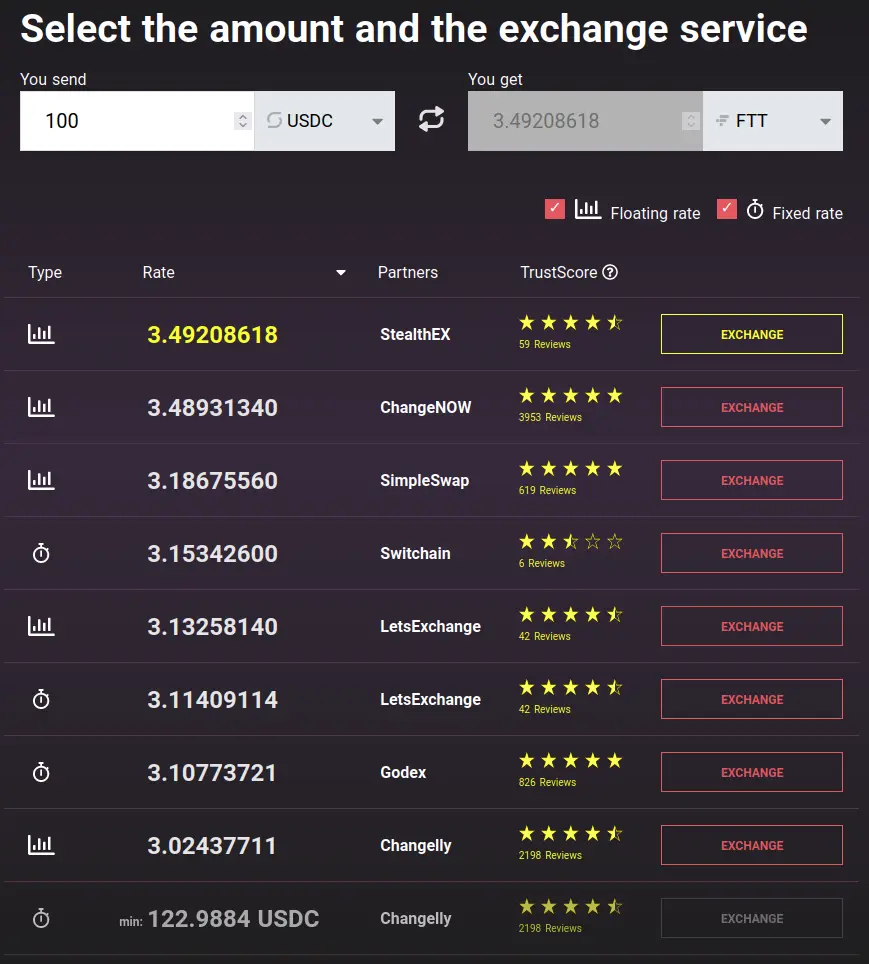Screen dimensions: 869x964
Task: Click the 619 Reviews link for SimpleSwap
Action: coord(547,491)
